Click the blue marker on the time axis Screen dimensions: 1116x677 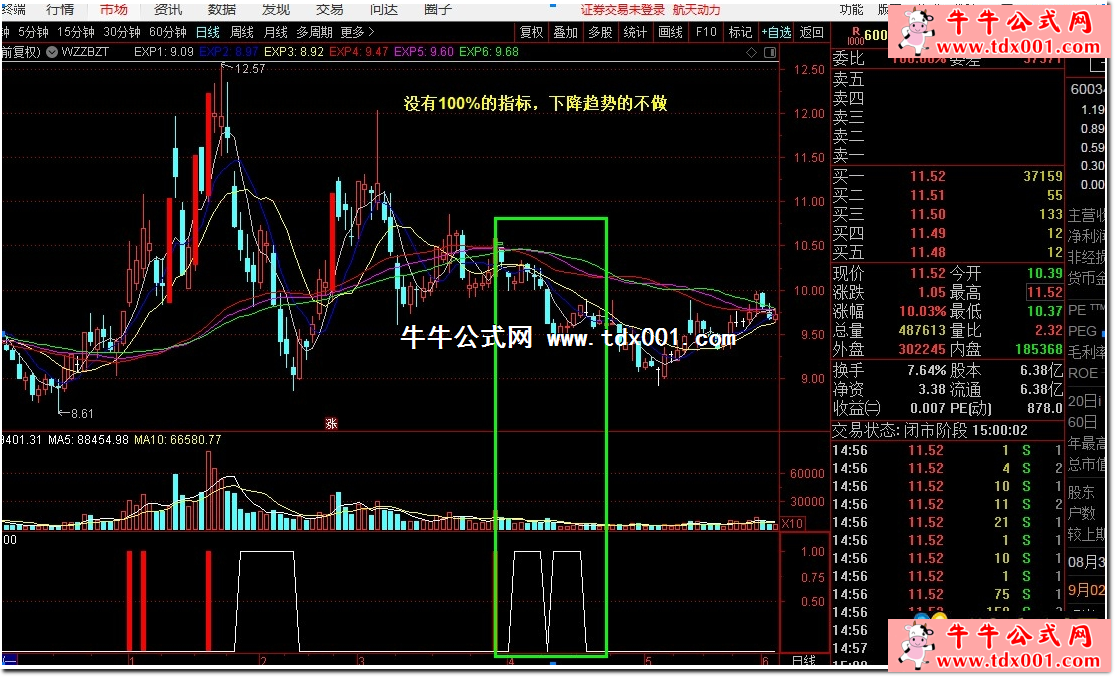pyautogui.click(x=551, y=662)
